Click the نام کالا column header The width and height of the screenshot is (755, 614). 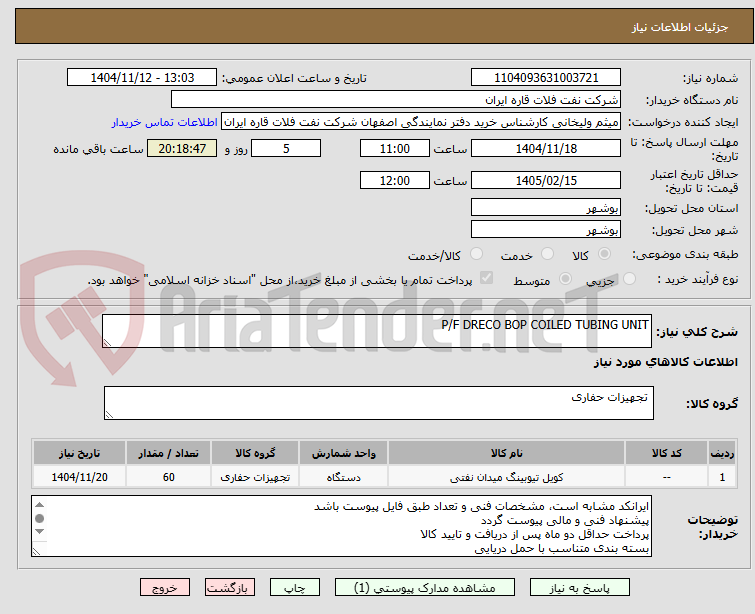507,453
